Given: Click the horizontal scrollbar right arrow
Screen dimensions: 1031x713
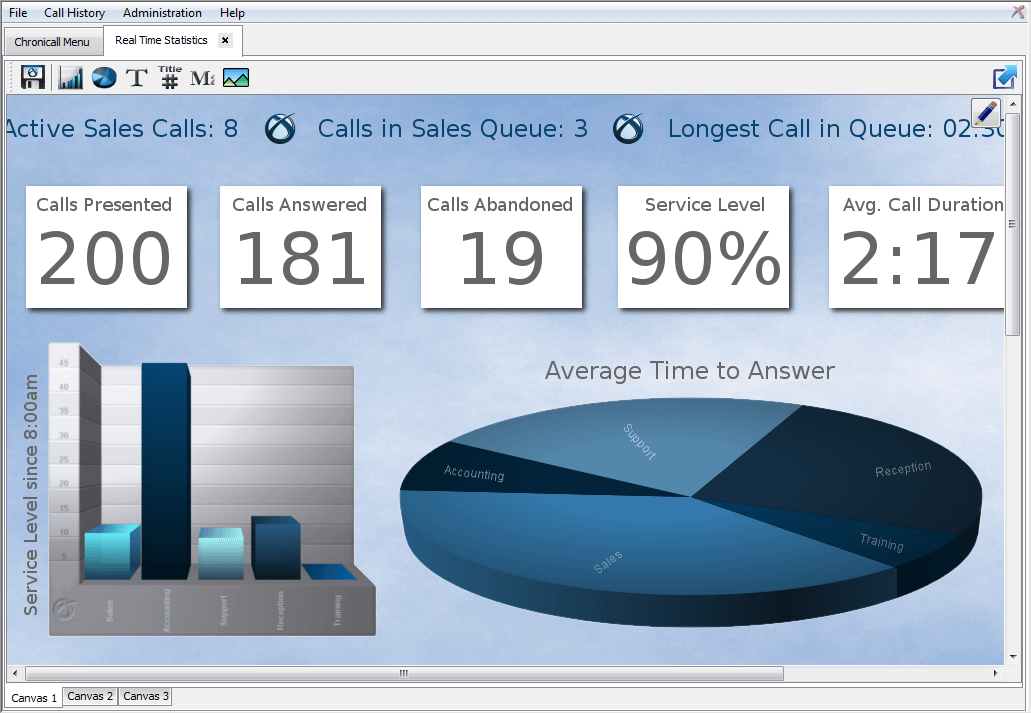Looking at the screenshot, I should [995, 674].
